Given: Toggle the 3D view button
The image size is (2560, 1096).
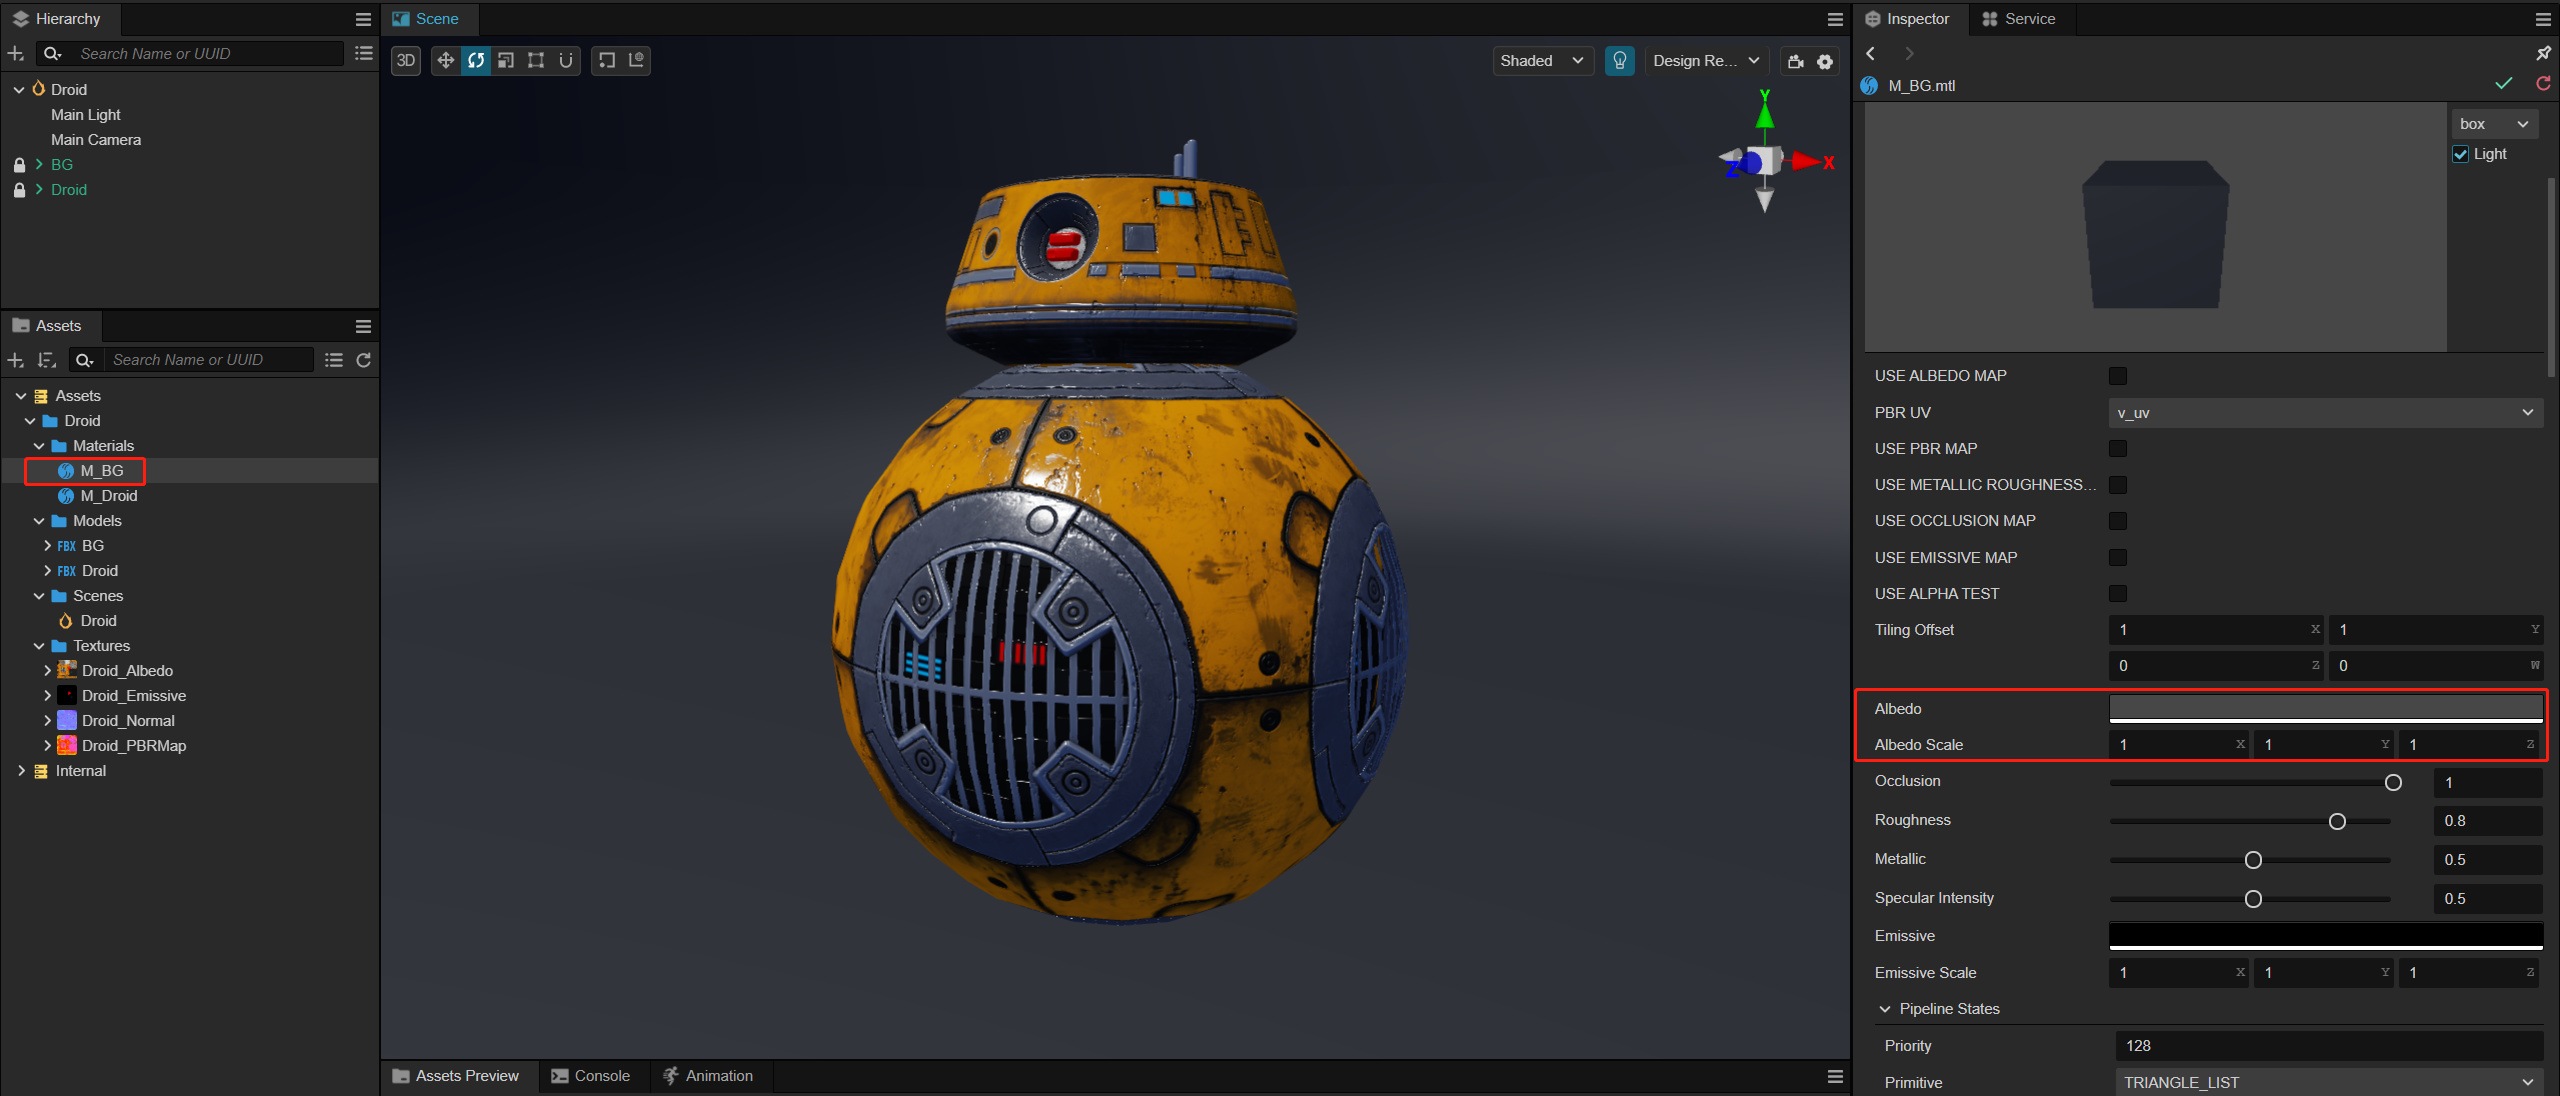Looking at the screenshot, I should [x=406, y=61].
